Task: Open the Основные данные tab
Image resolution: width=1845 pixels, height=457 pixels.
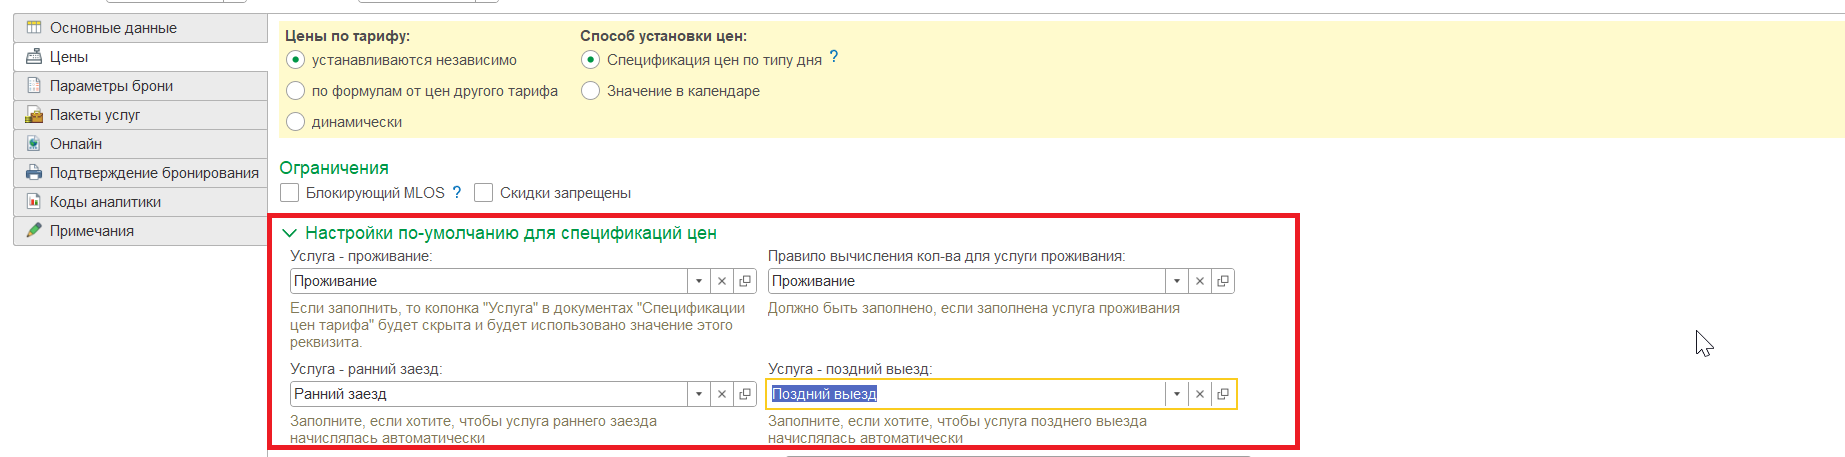Action: coord(140,28)
